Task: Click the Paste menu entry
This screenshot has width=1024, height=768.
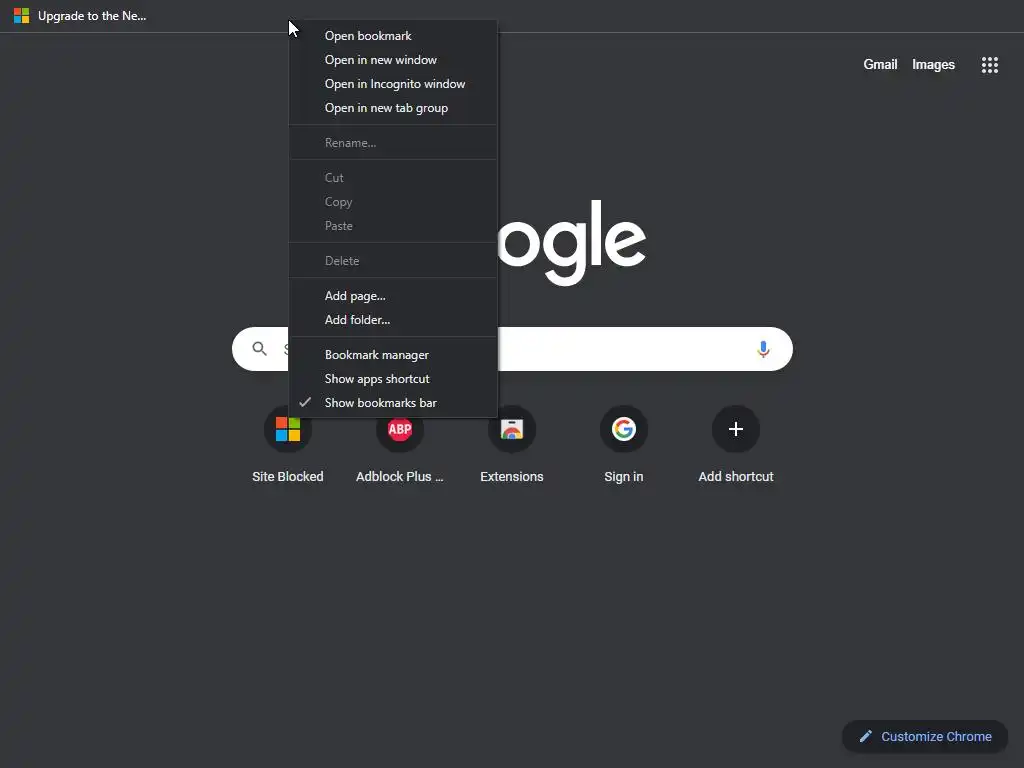Action: tap(393, 226)
